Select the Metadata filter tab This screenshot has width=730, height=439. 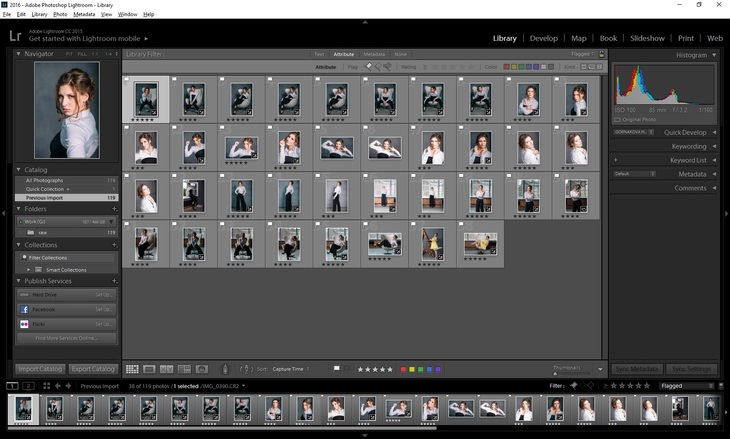[374, 54]
